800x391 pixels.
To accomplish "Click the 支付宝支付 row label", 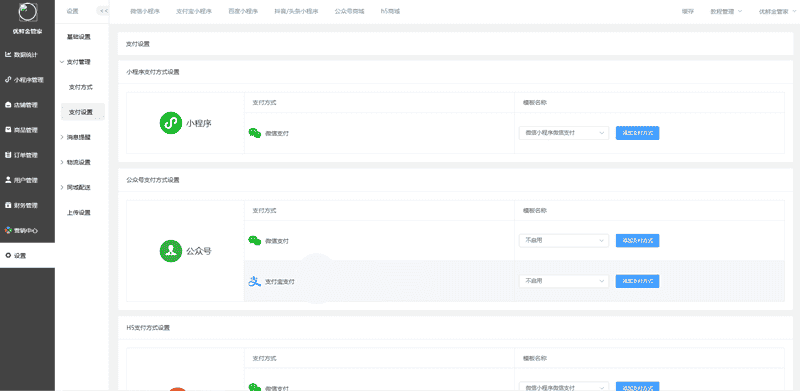I will pos(280,282).
